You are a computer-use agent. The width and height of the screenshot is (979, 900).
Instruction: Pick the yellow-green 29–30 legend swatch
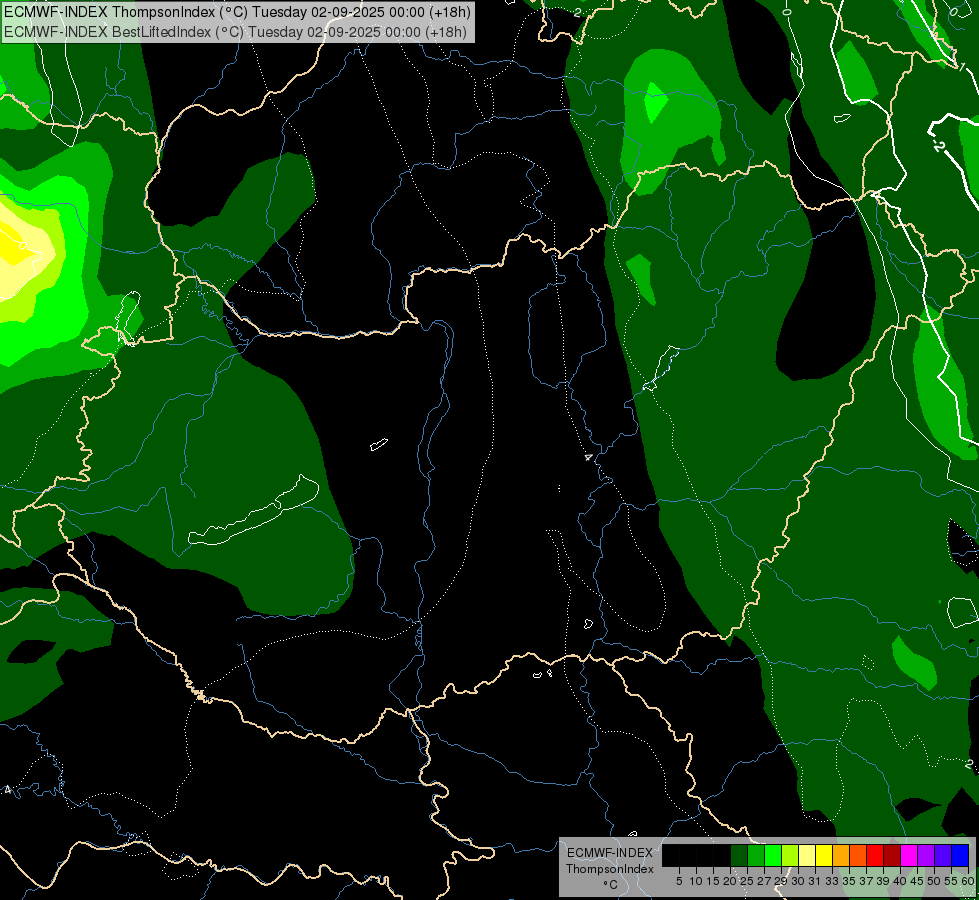790,855
